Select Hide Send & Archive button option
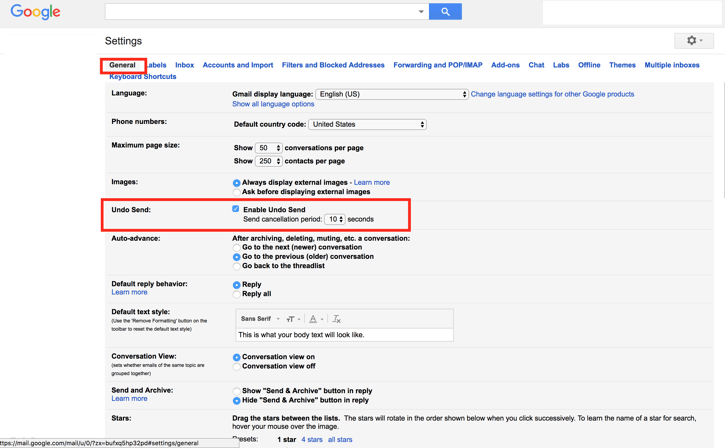Viewport: 725px width, 448px height. (236, 400)
